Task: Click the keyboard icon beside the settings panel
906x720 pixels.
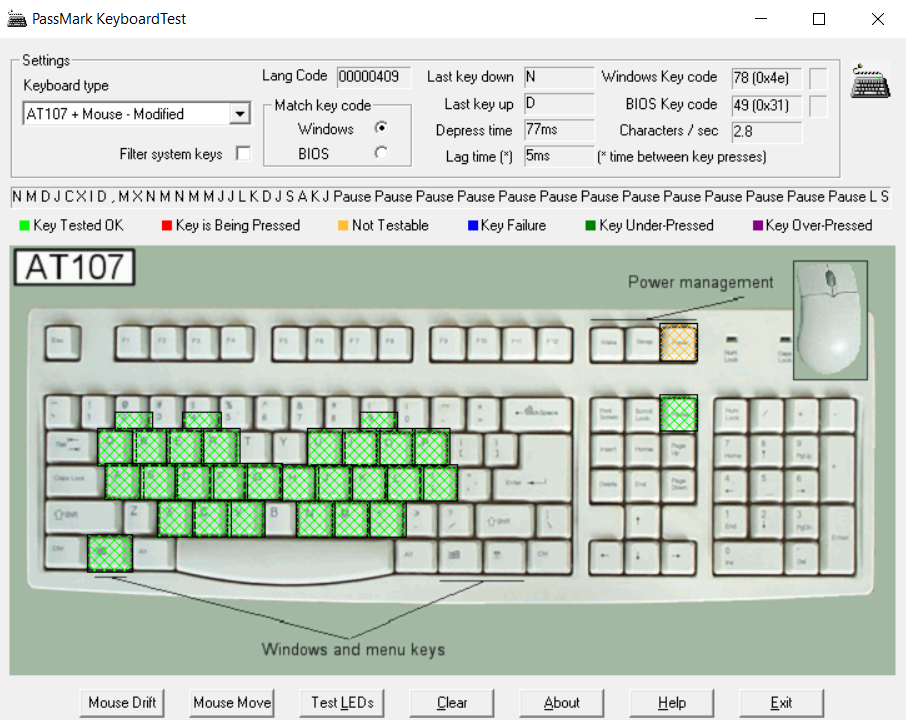Action: (870, 81)
